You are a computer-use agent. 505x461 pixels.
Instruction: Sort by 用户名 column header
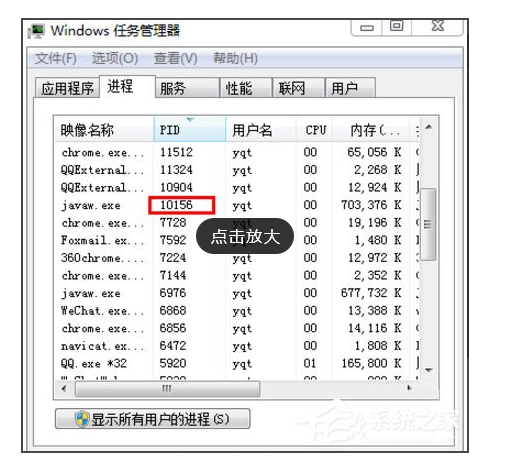pos(261,130)
